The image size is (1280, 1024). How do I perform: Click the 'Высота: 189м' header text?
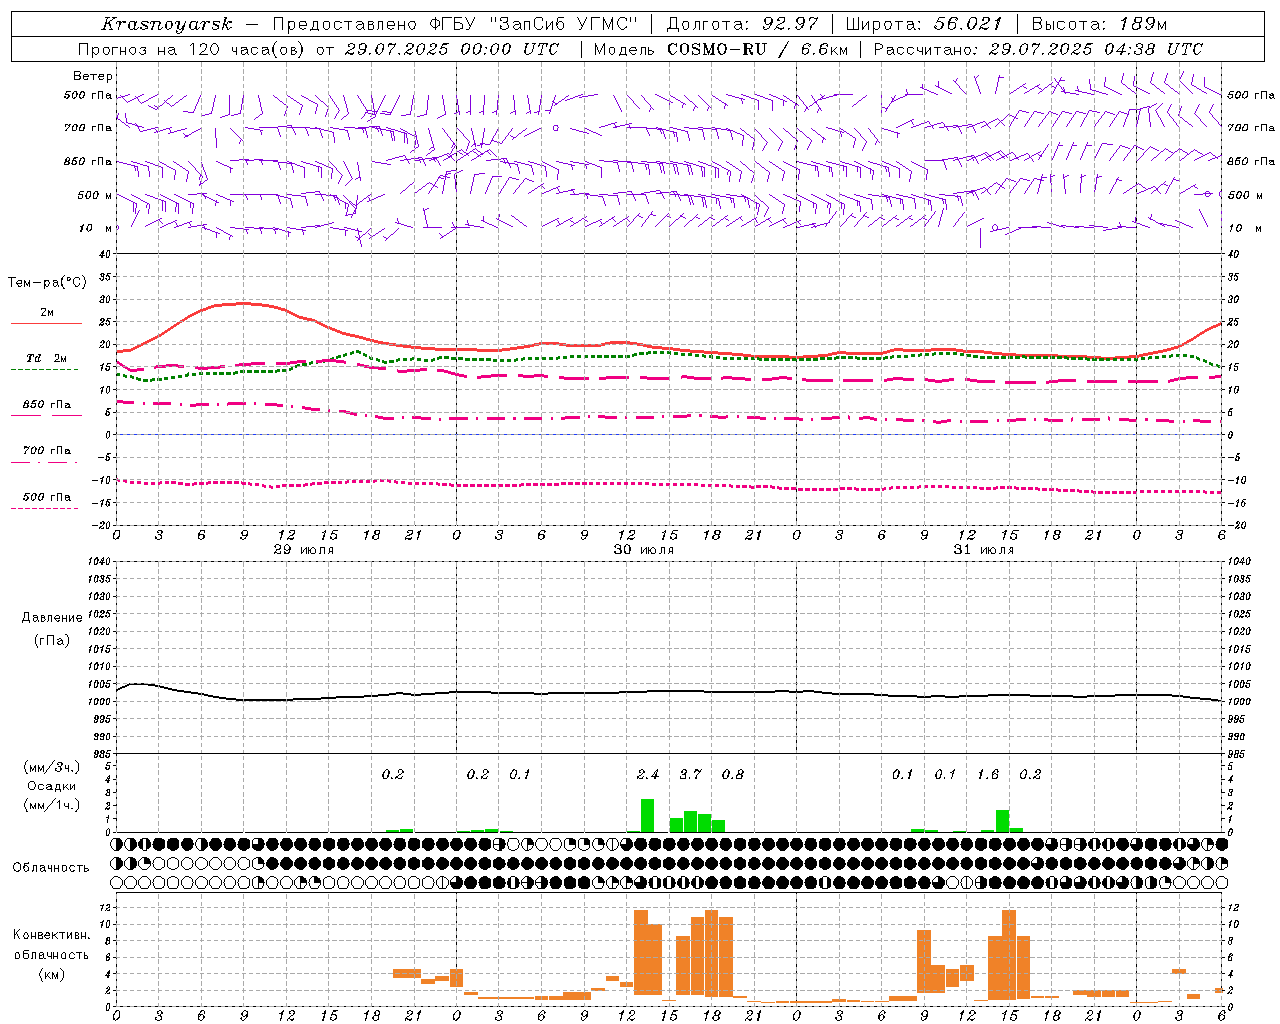pos(1099,24)
